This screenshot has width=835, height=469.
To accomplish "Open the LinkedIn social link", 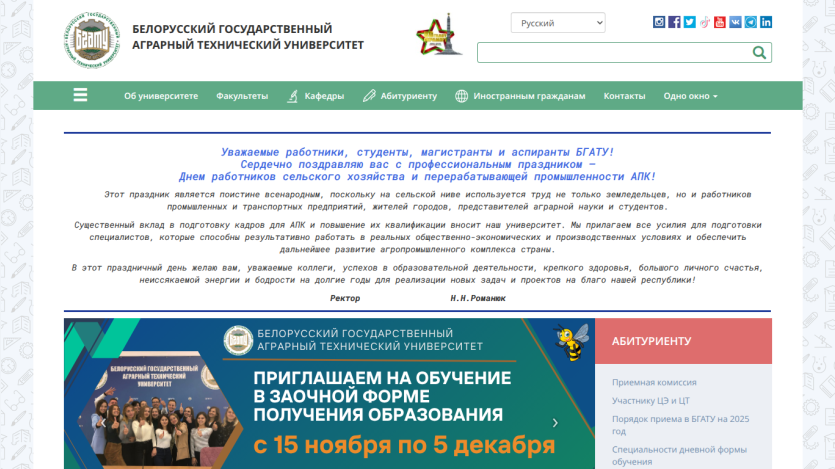I will click(x=766, y=22).
